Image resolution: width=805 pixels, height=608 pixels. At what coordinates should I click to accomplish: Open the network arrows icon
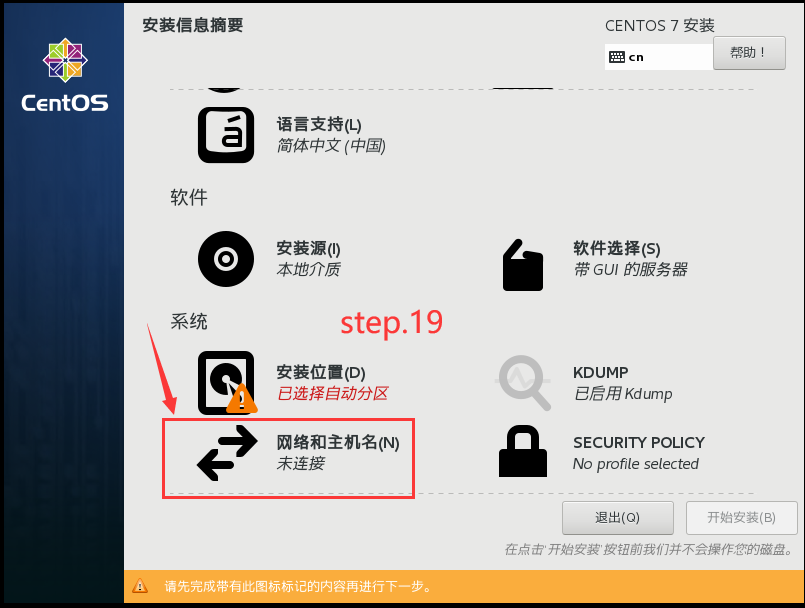227,453
